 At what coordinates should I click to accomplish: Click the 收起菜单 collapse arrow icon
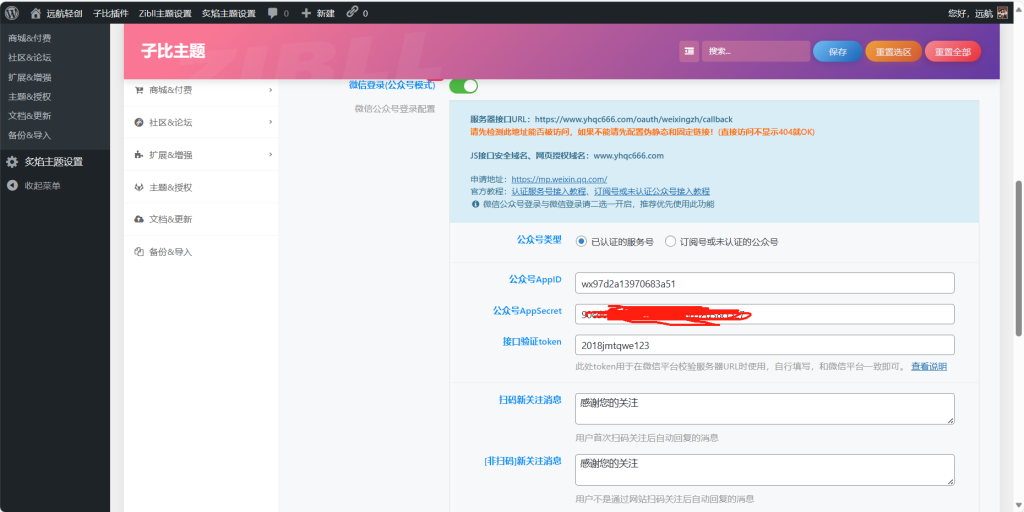tap(12, 185)
